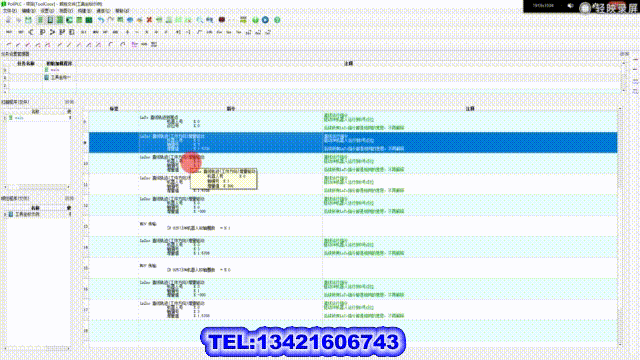The image size is (640, 360).
Task: Click the magnifying glass search icon
Action: (200, 20)
